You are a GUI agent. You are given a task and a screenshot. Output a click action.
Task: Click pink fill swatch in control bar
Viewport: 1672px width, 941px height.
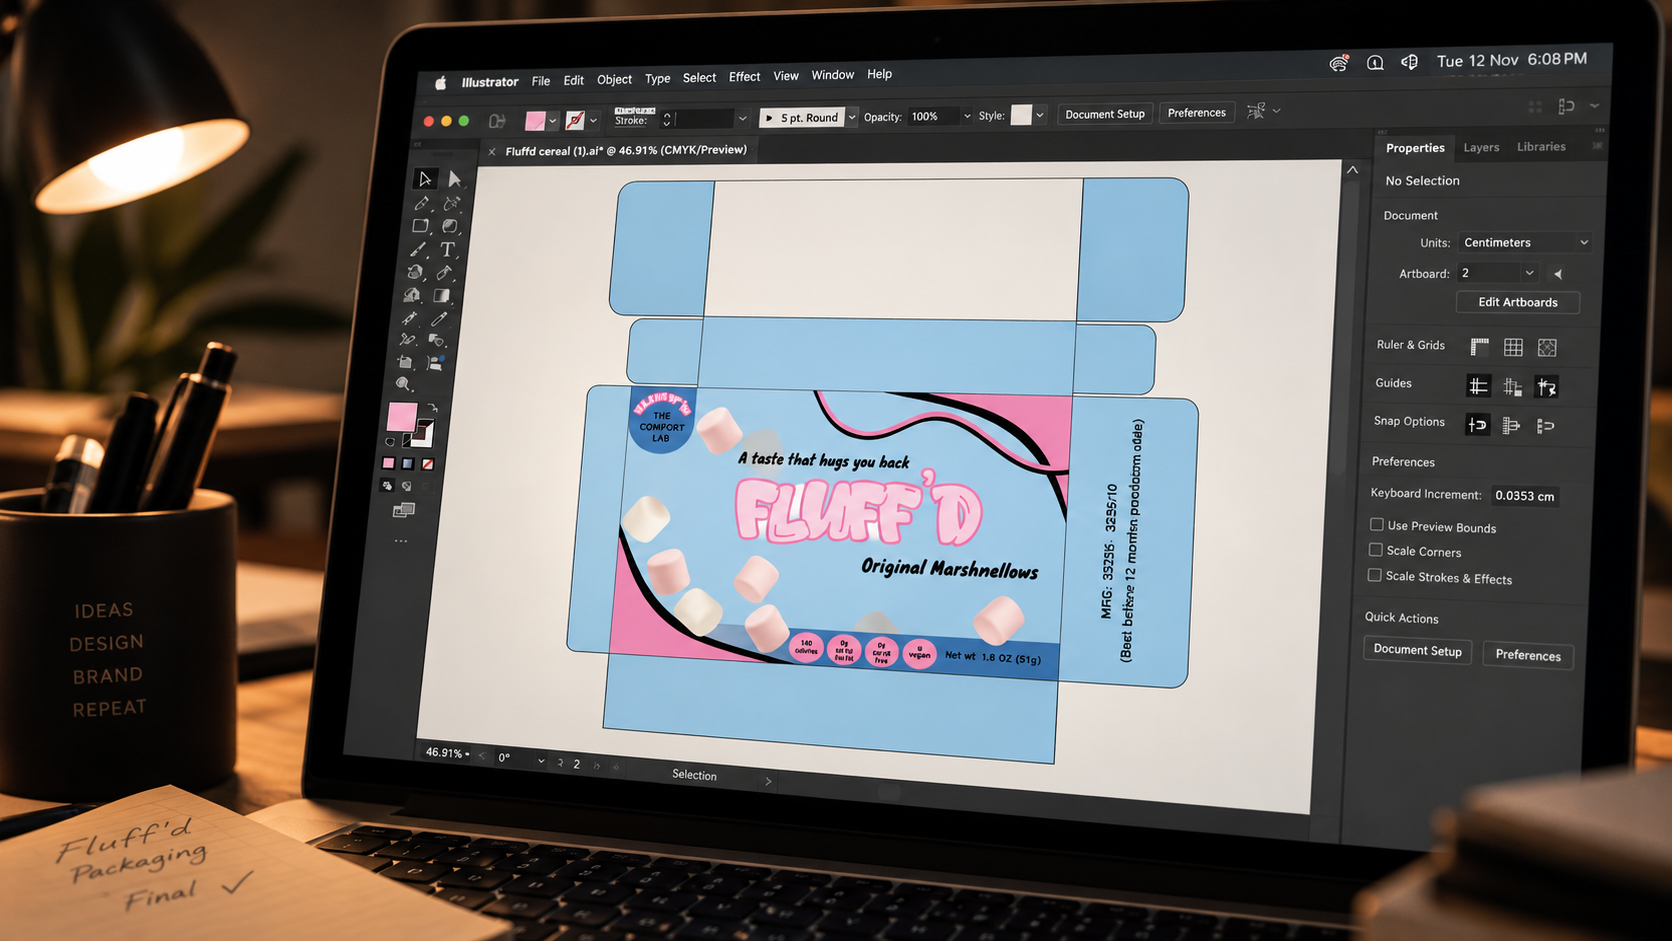pyautogui.click(x=535, y=121)
